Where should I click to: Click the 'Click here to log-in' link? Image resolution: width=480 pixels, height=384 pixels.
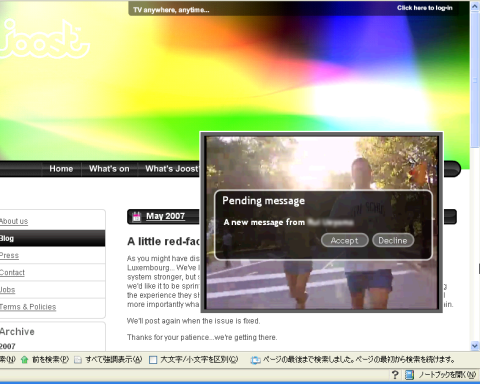pyautogui.click(x=425, y=8)
